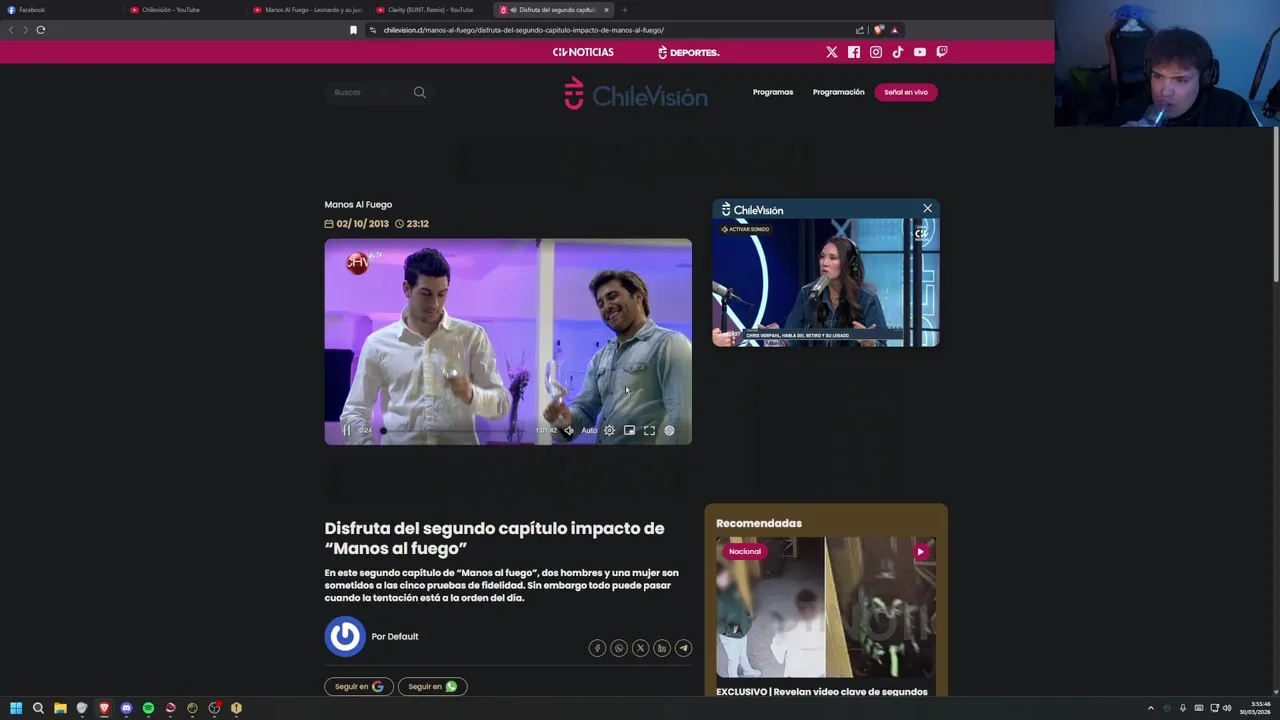Close the floating ChileVisión live player
The width and height of the screenshot is (1280, 720).
(x=927, y=209)
